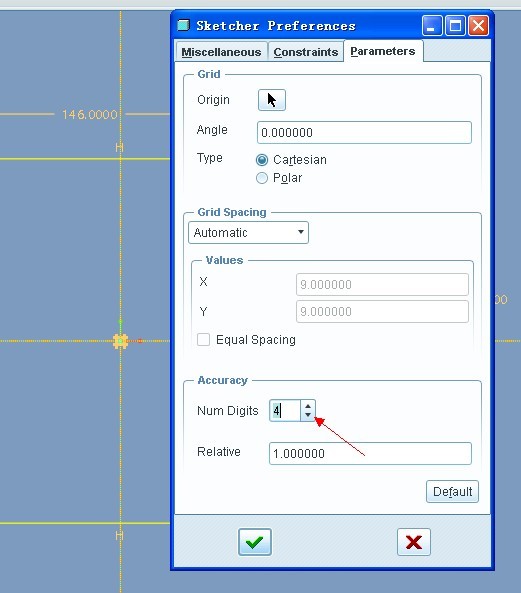Click the sketch origin point marker
This screenshot has height=593, width=521.
point(121,341)
